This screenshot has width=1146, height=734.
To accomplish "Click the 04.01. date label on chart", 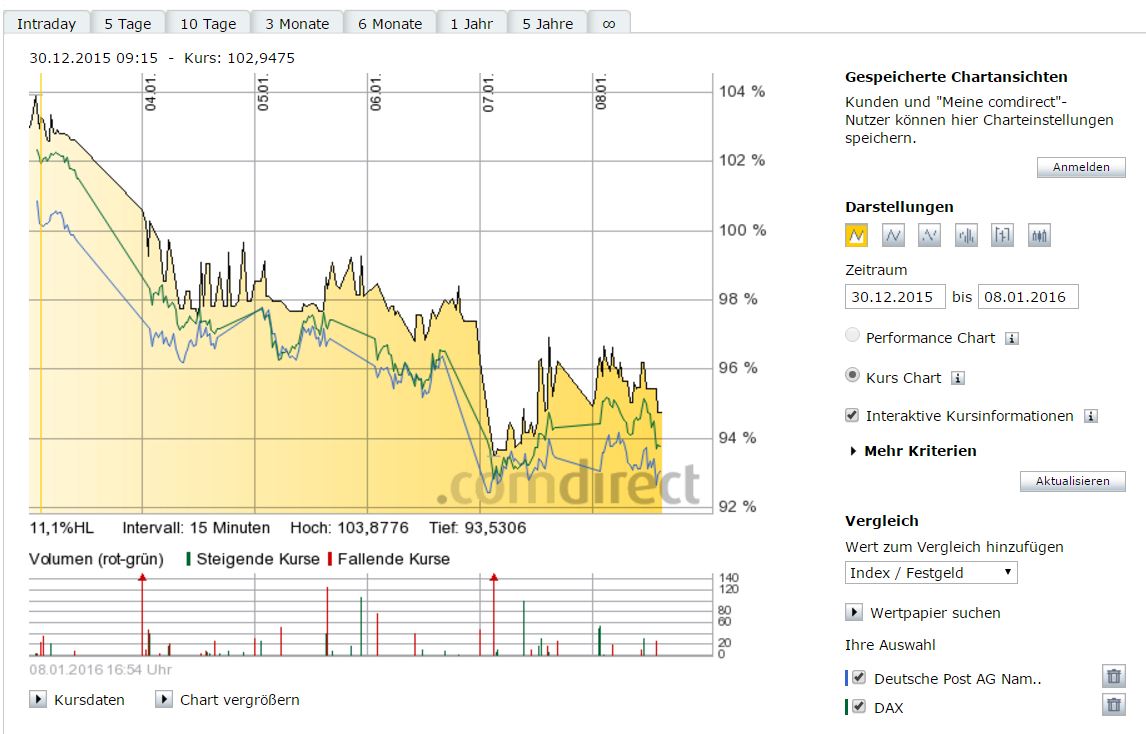I will 151,93.
